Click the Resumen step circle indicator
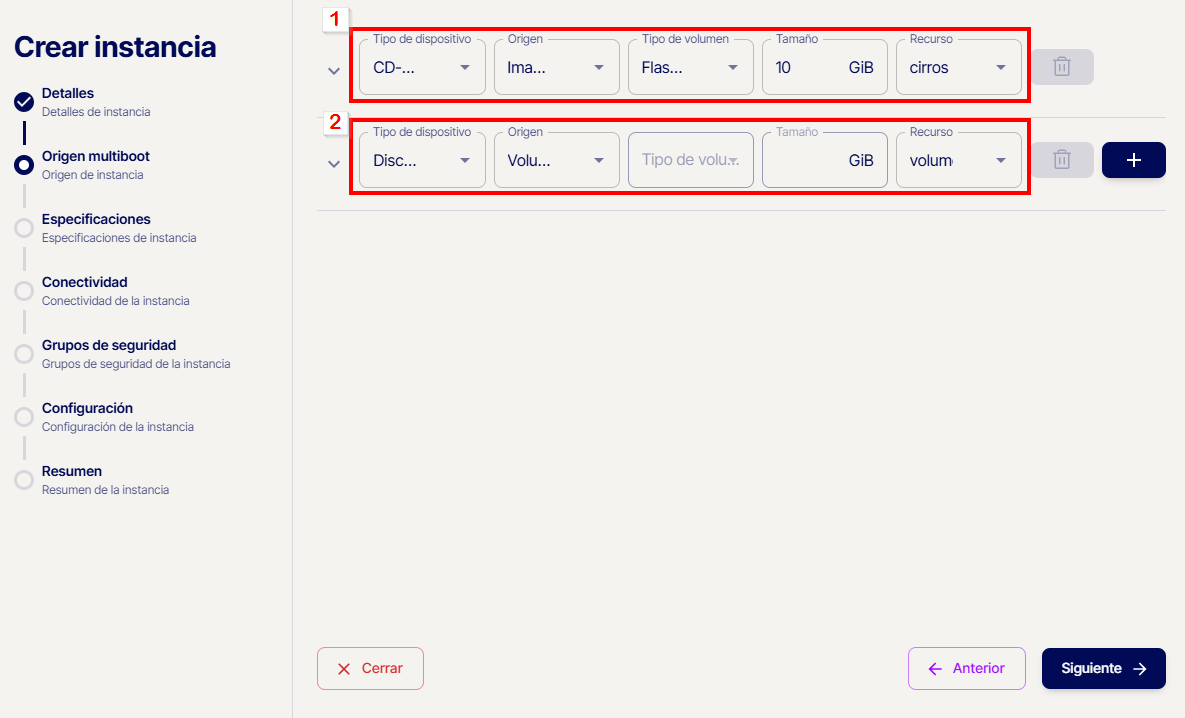1185x718 pixels. [24, 480]
